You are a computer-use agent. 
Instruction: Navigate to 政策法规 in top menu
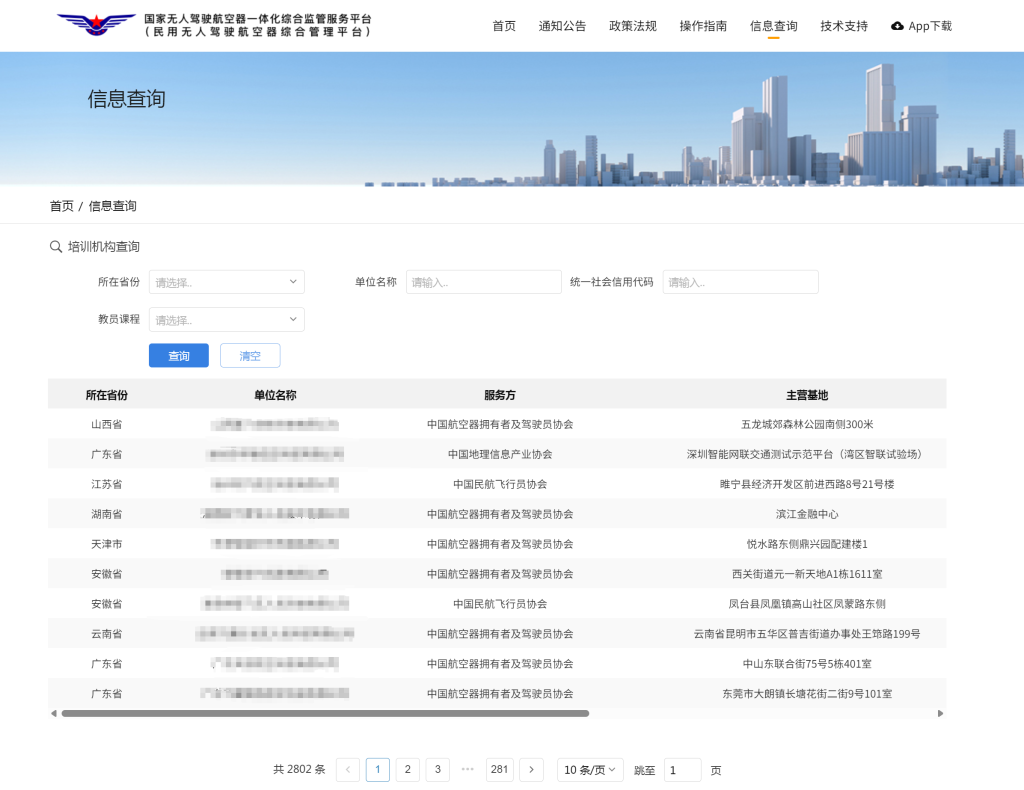coord(633,26)
